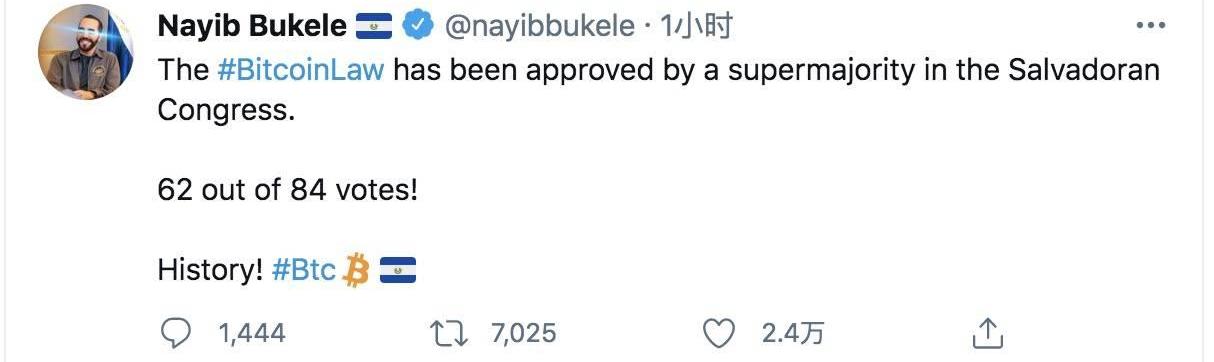This screenshot has height=362, width=1214.
Task: Visit the @nayibbukele handle
Action: [x=538, y=27]
